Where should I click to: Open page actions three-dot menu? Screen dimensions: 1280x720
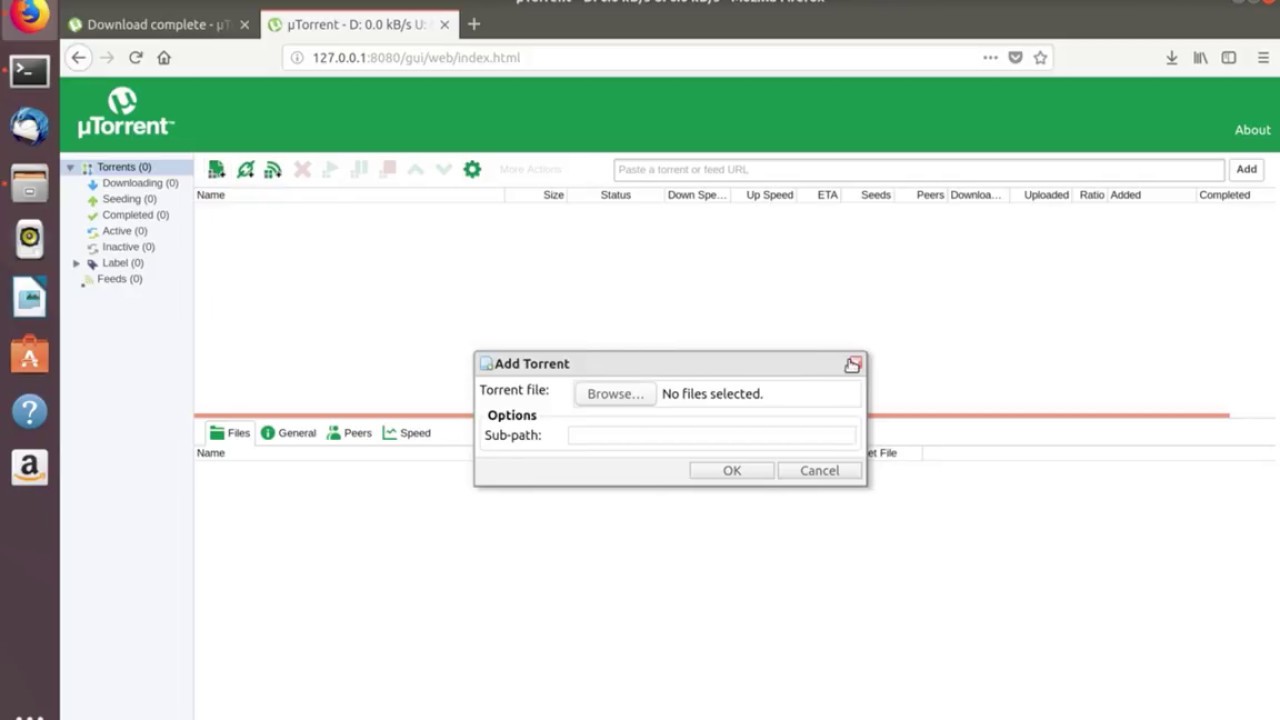990,58
